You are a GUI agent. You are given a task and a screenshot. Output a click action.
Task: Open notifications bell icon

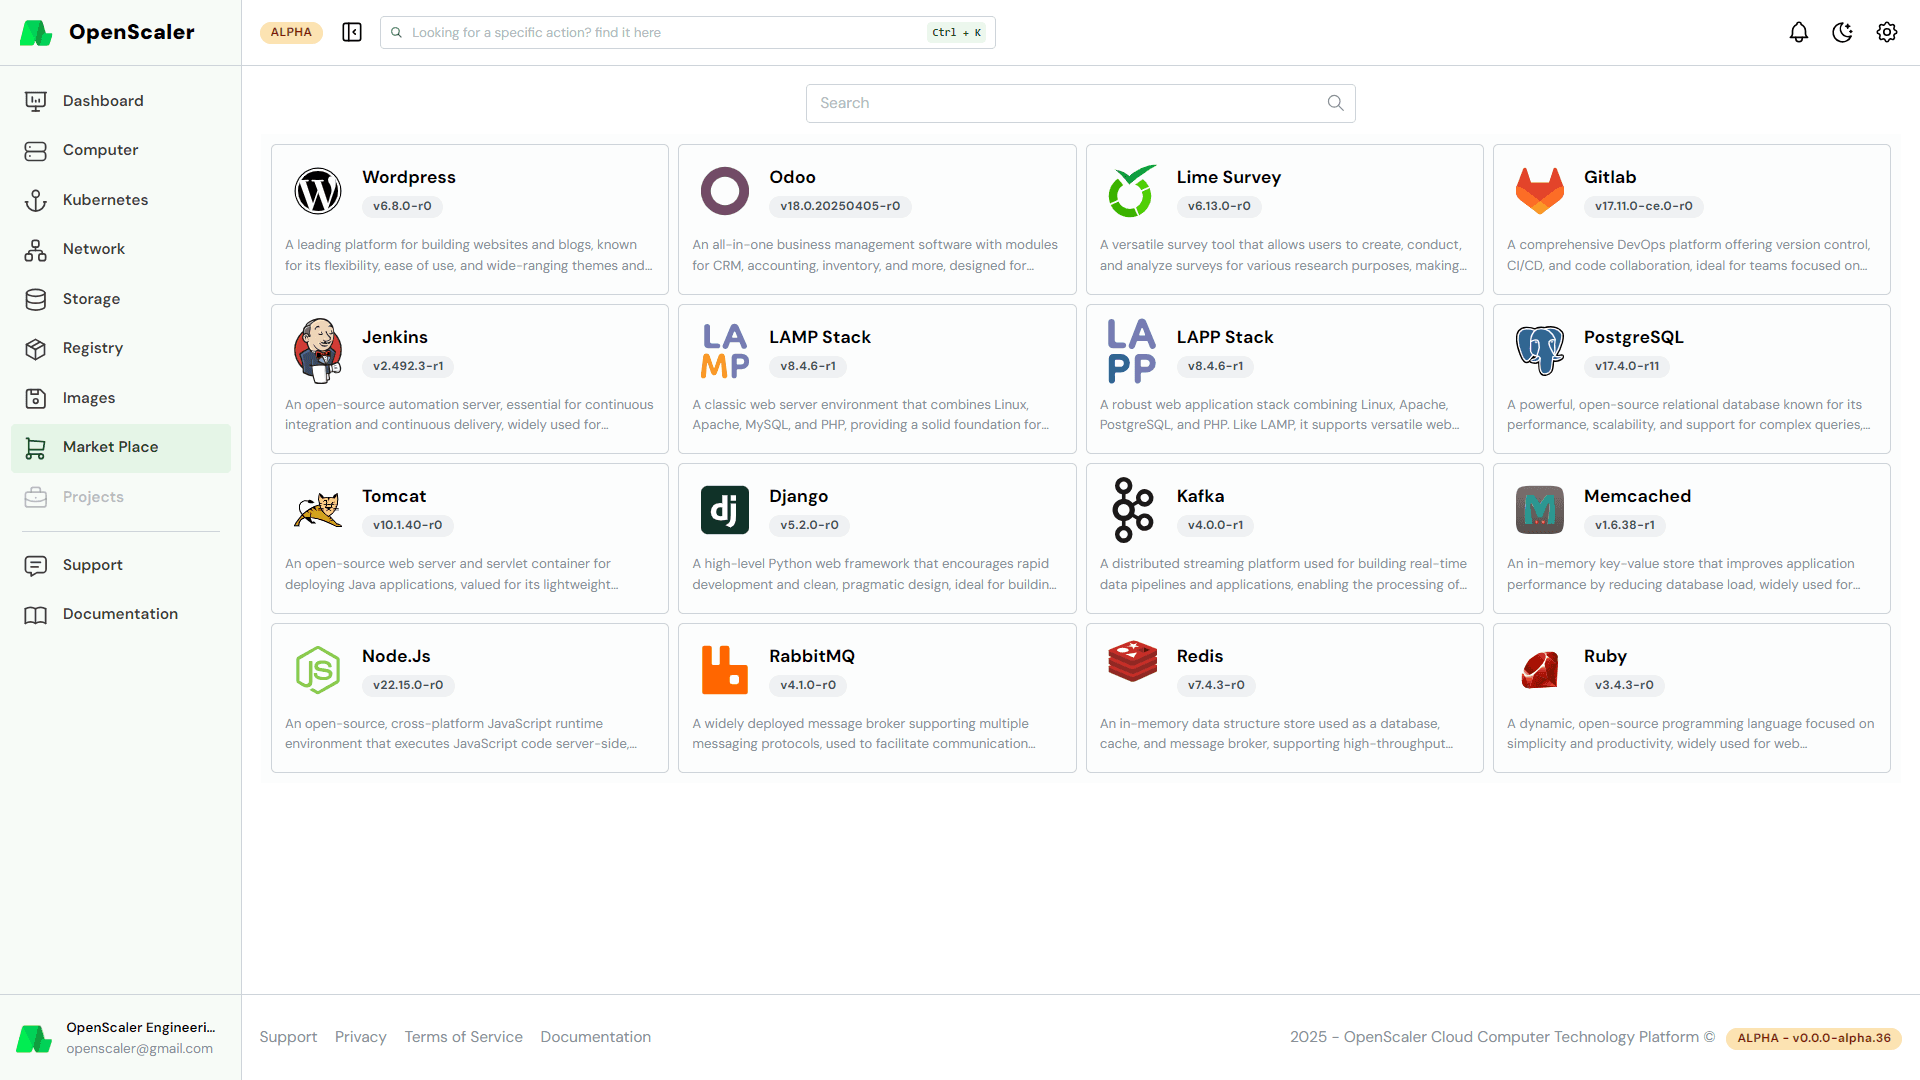pos(1798,32)
